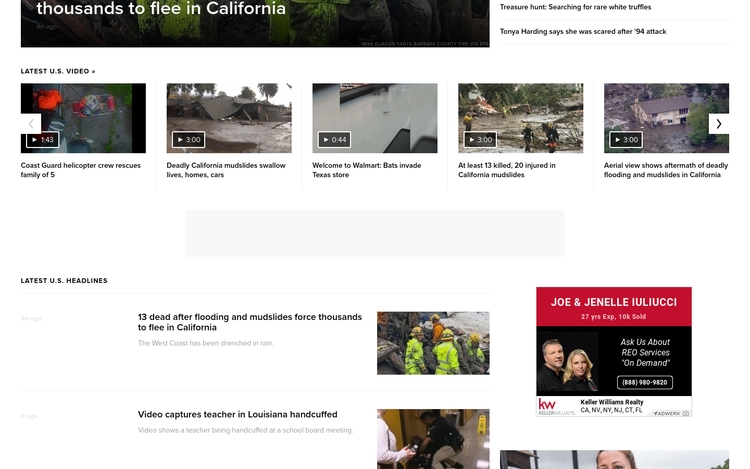The width and height of the screenshot is (750, 469).
Task: Play the 3:00 aerial view mudslides video
Action: click(626, 140)
